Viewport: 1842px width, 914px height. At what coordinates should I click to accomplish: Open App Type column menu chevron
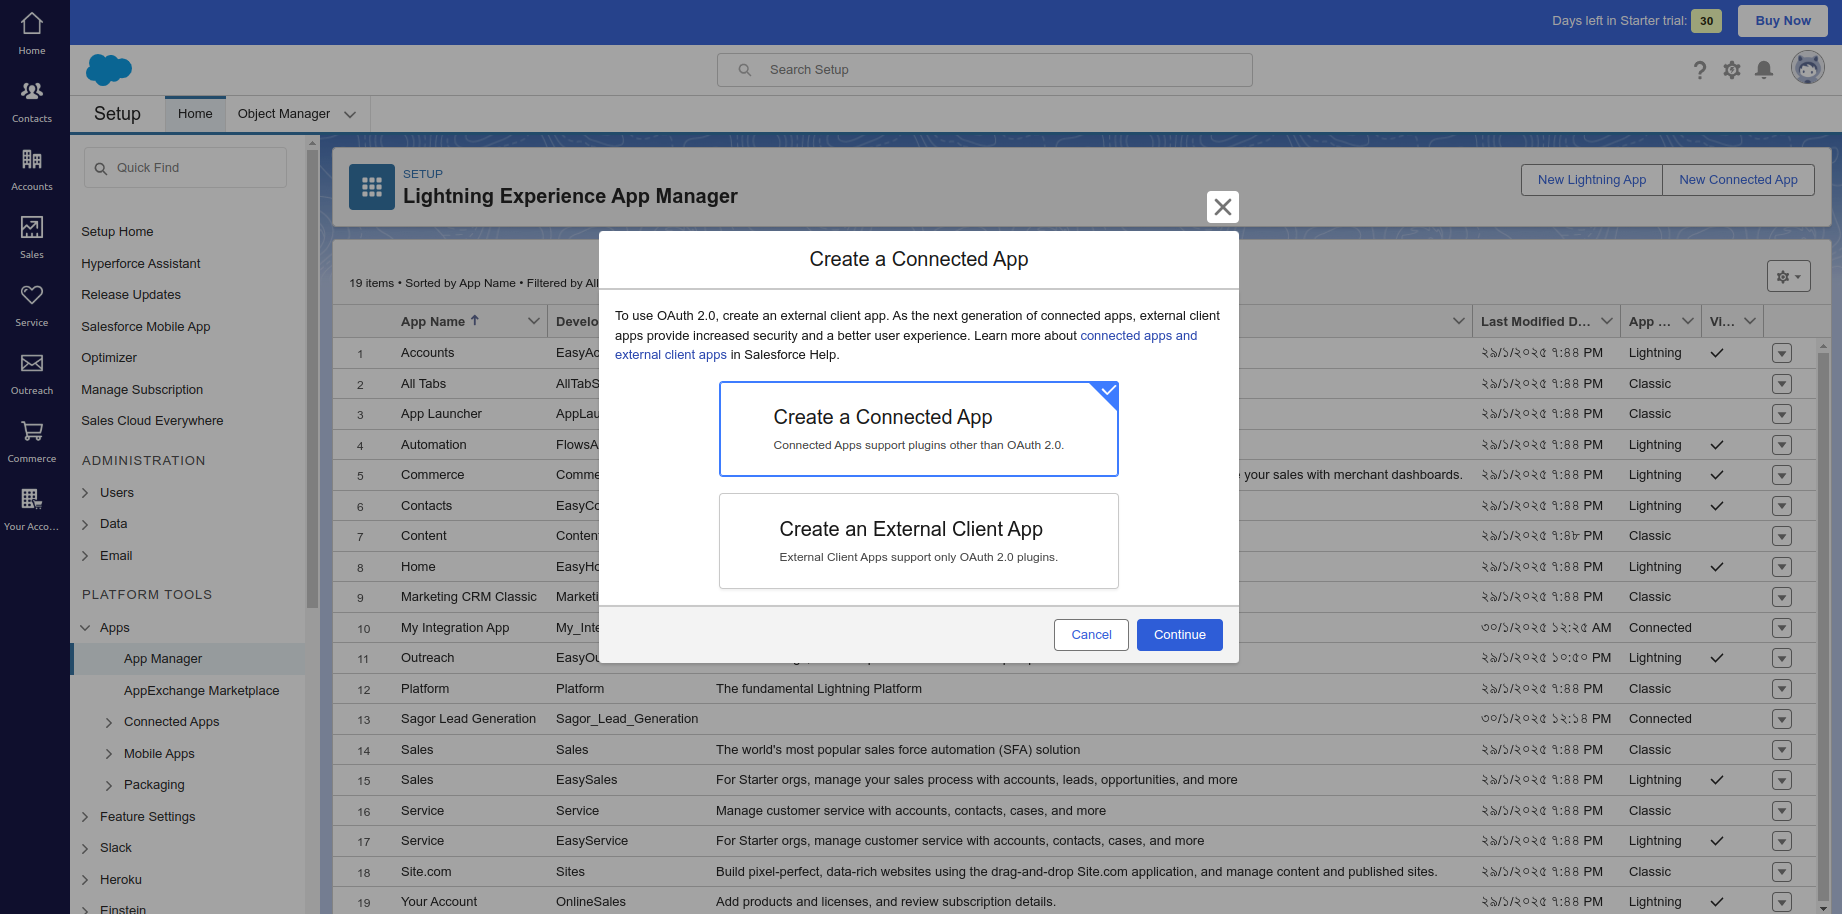coord(1688,321)
